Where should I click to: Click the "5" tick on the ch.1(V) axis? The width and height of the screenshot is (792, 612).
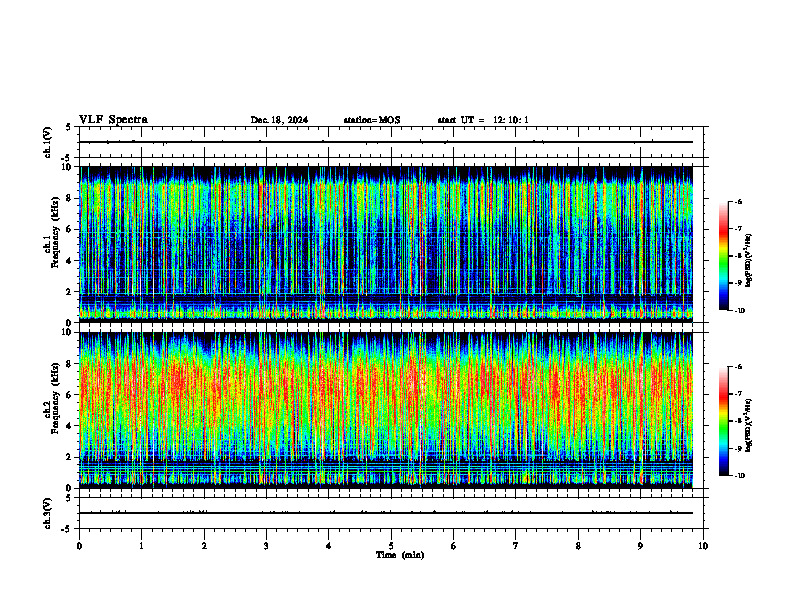point(68,128)
